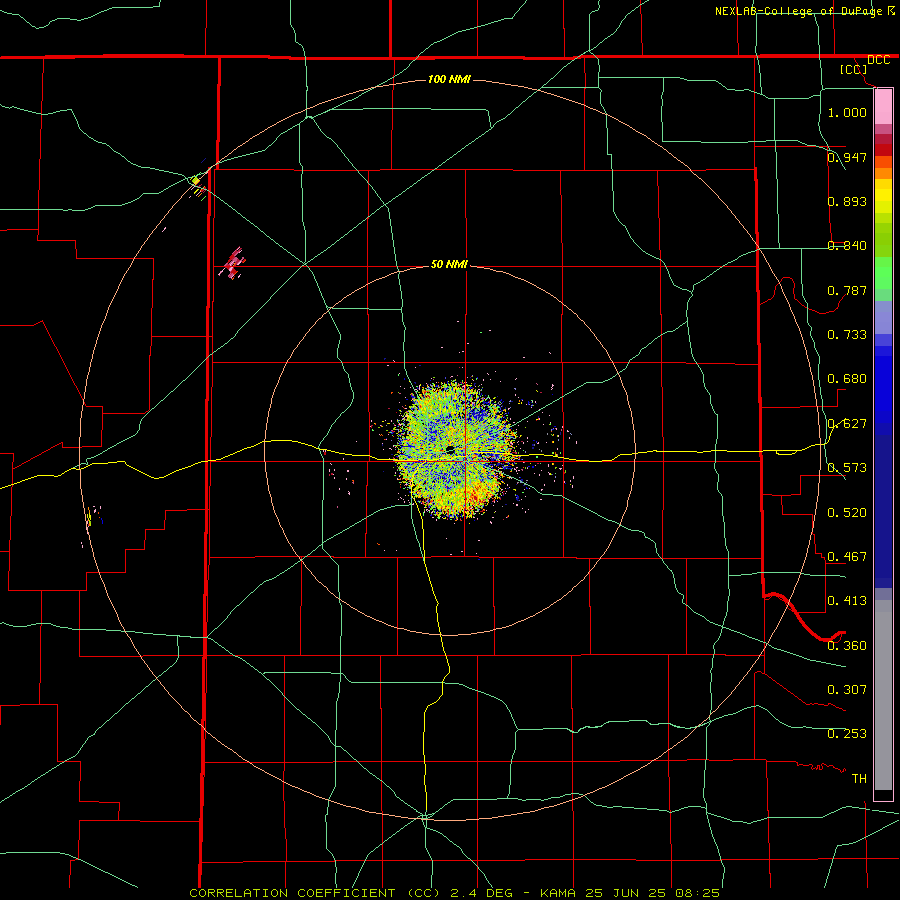Click the 0.733 value on the color scale
The image size is (900, 900).
coord(847,334)
